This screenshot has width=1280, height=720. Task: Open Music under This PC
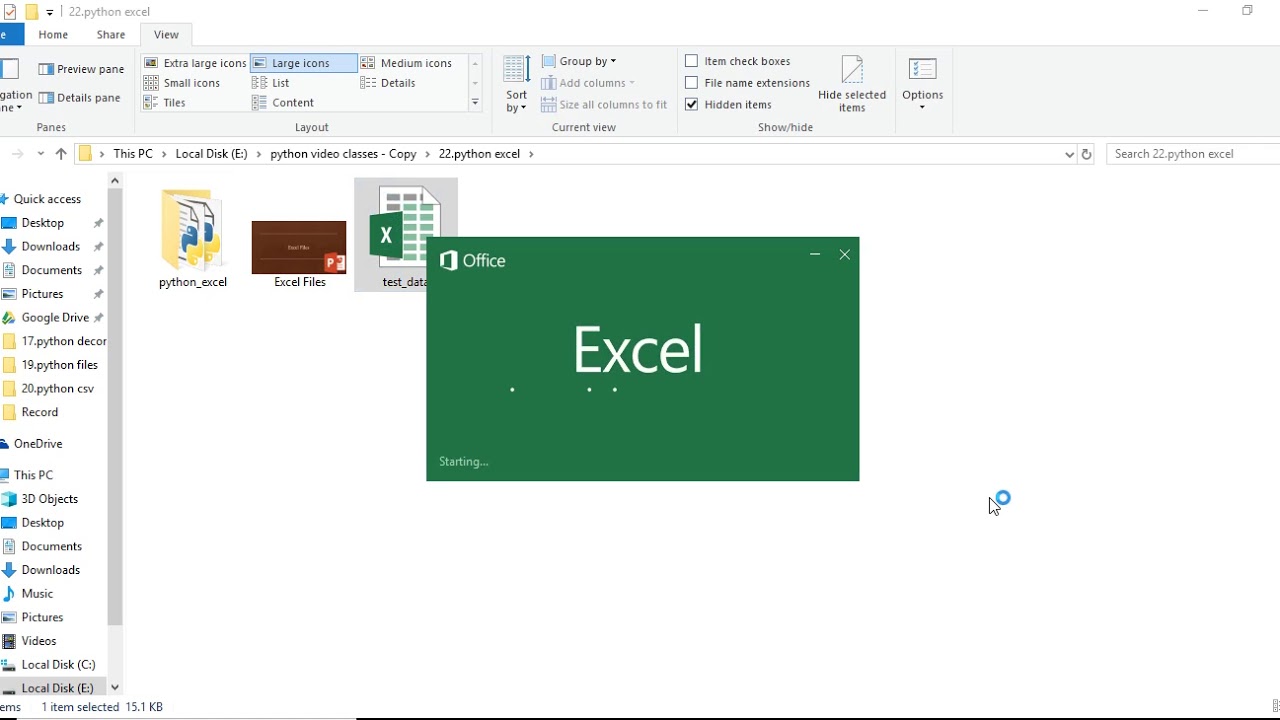[x=37, y=594]
